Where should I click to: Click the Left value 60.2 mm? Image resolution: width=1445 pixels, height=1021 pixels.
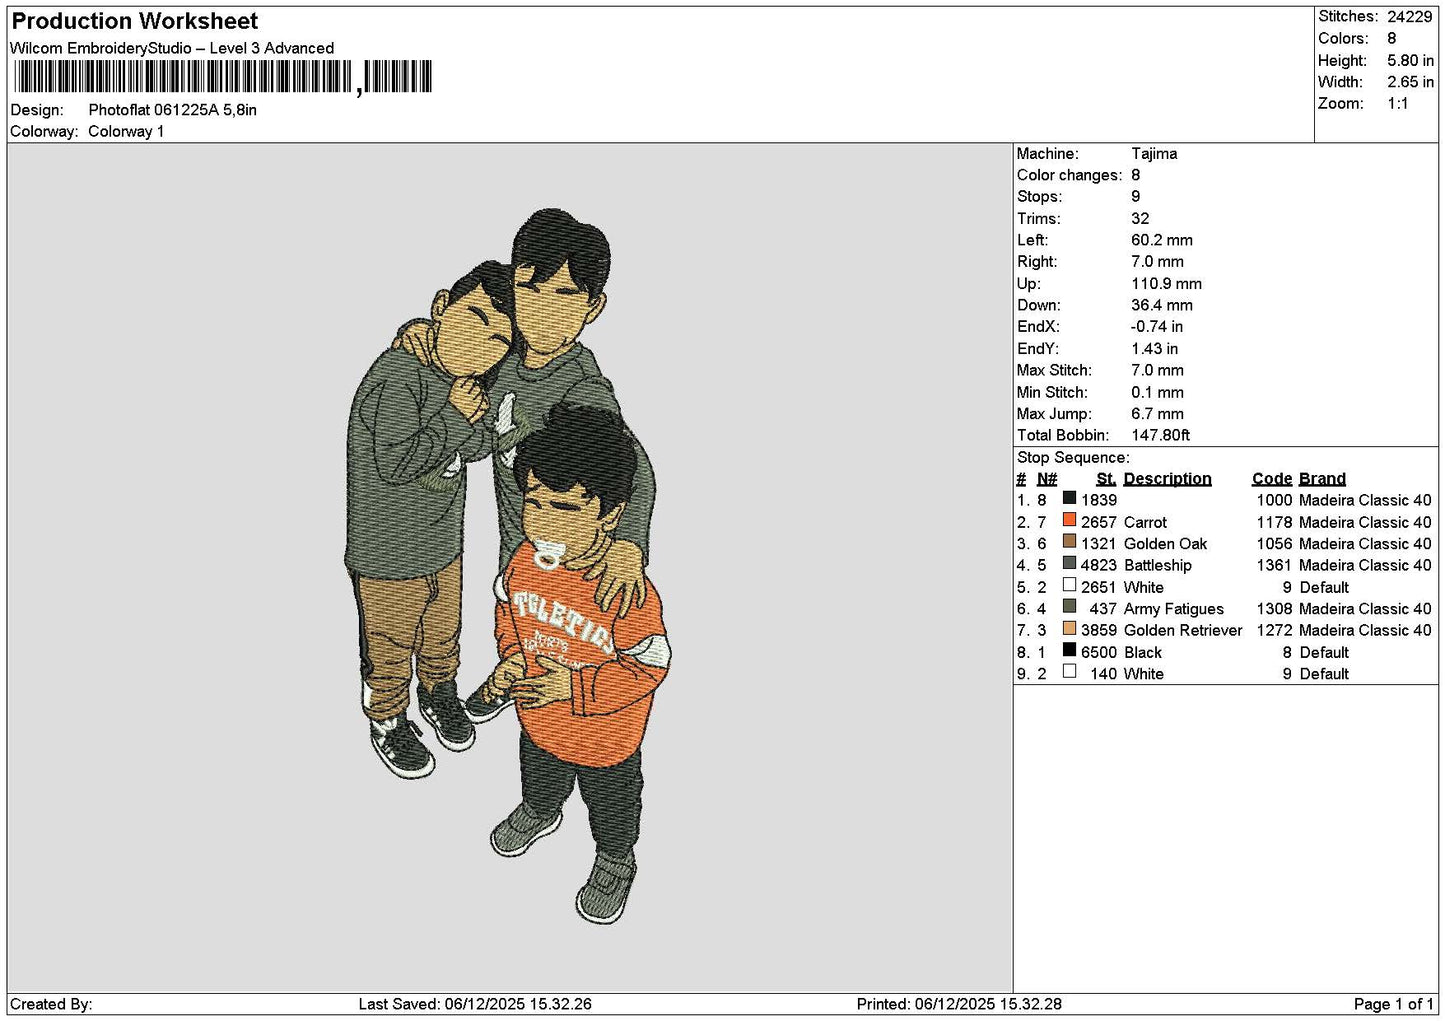click(x=1162, y=240)
